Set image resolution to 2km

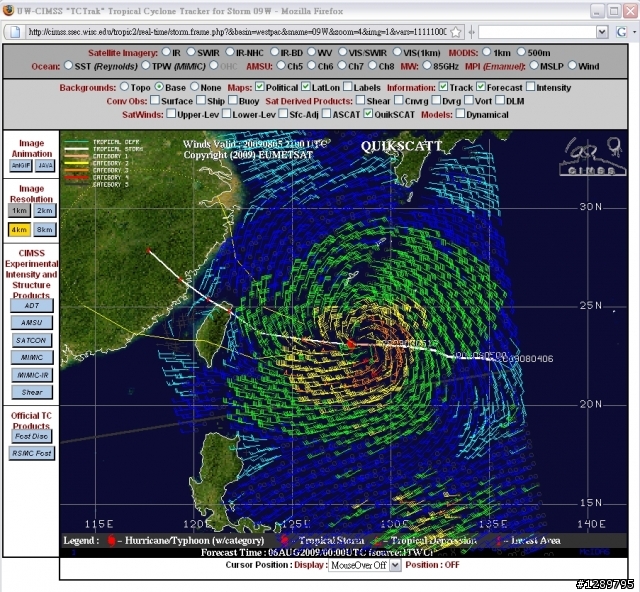coord(44,211)
